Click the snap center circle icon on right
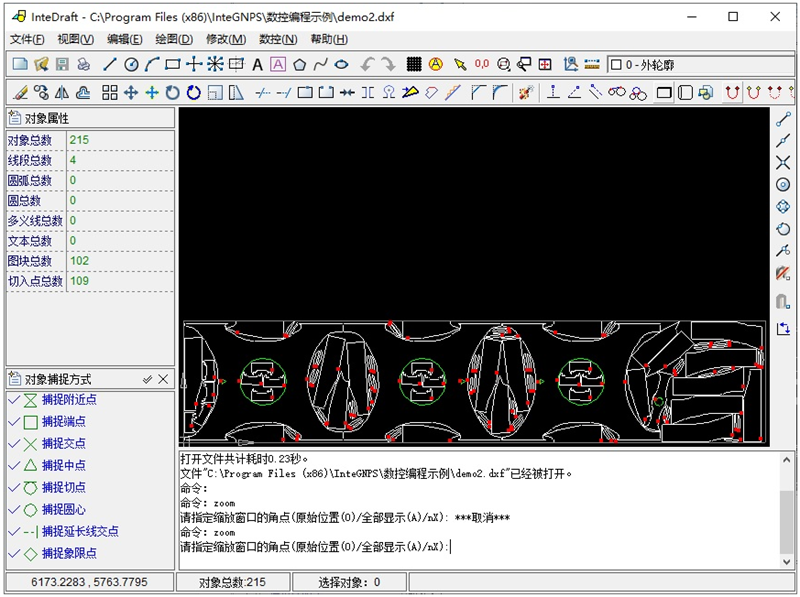This screenshot has height=597, width=800. 783,185
